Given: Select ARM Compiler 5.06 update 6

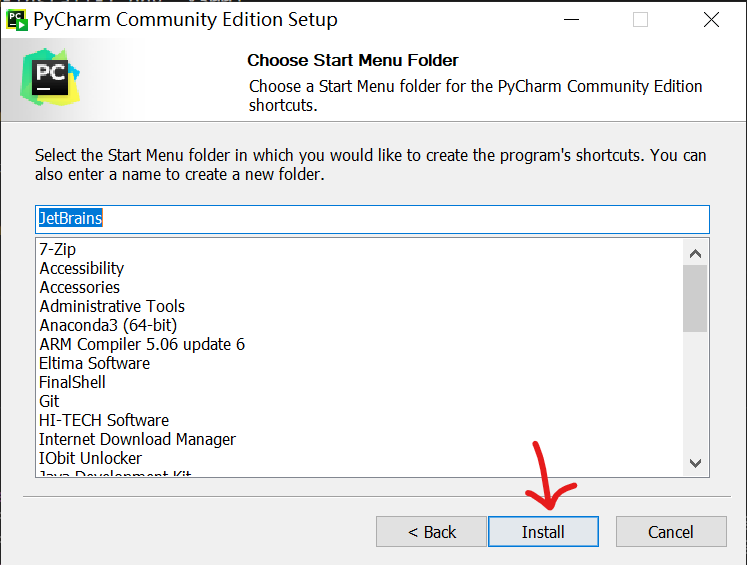Looking at the screenshot, I should point(142,344).
